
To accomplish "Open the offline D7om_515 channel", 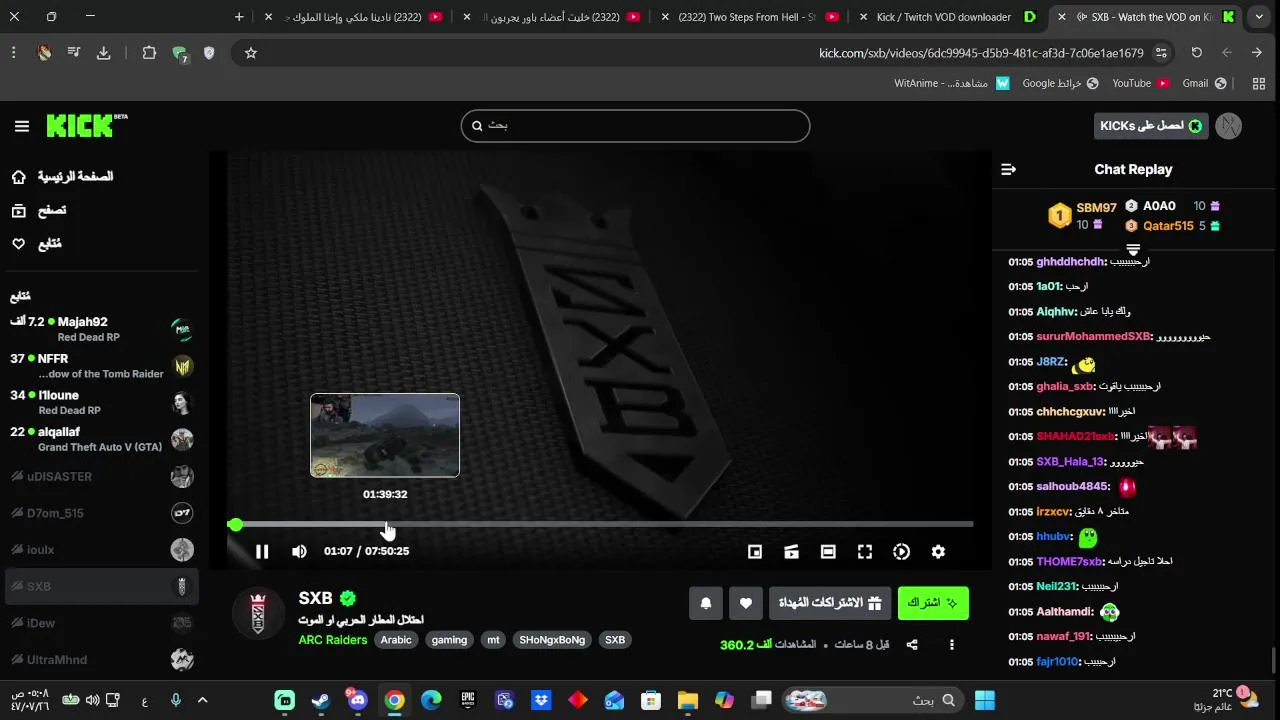I will click(101, 513).
